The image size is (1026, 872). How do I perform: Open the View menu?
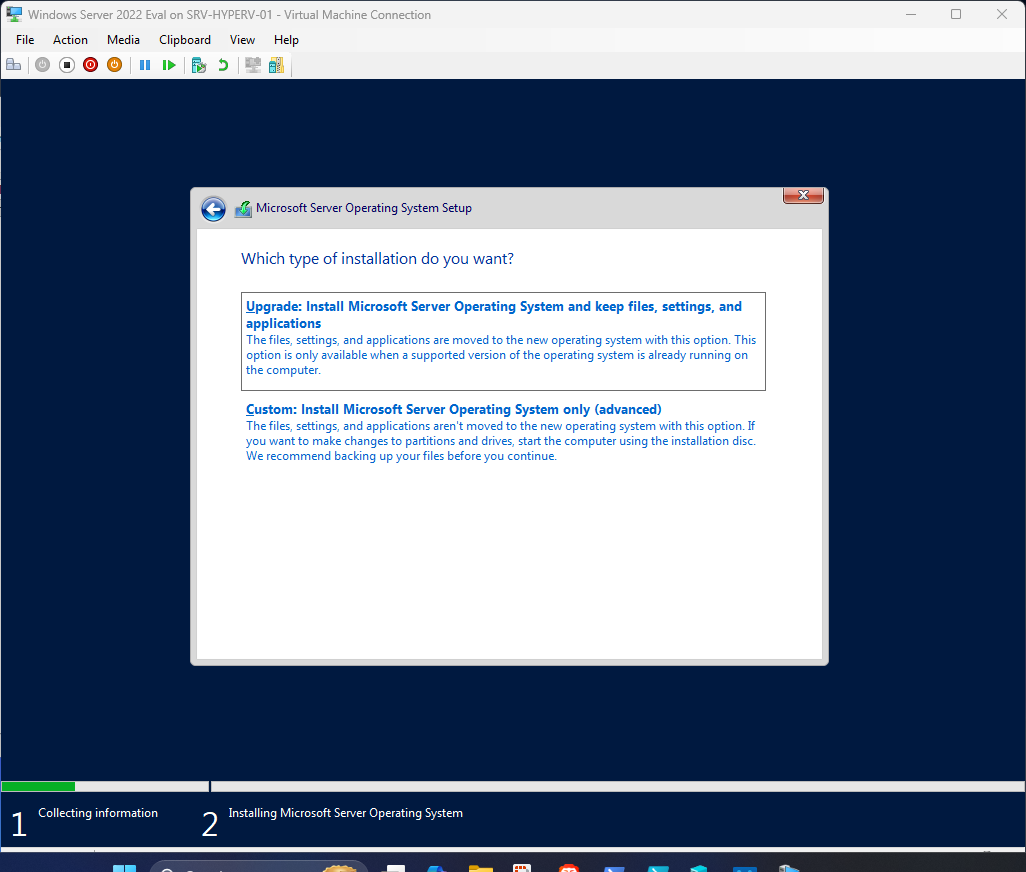(x=242, y=40)
